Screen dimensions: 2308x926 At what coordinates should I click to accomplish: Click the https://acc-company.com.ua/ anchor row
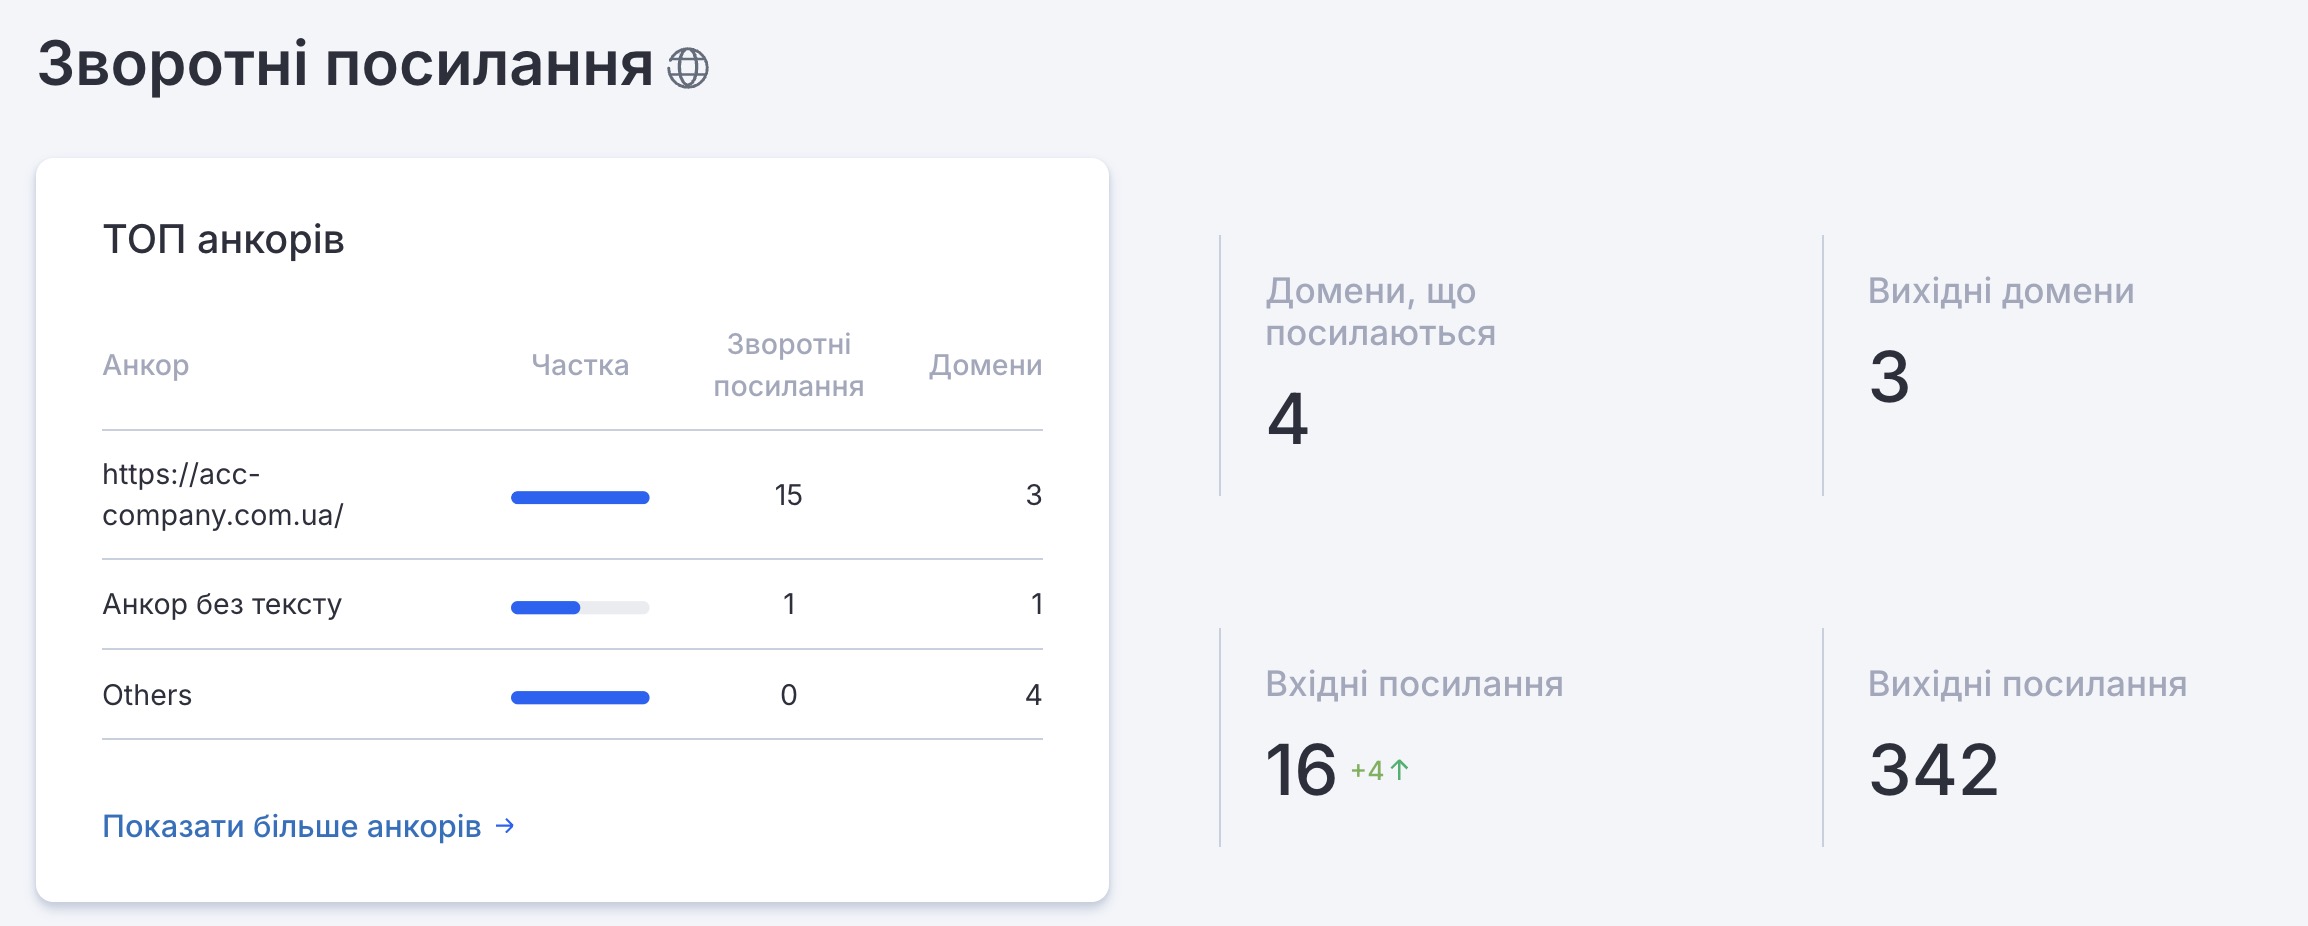[222, 495]
